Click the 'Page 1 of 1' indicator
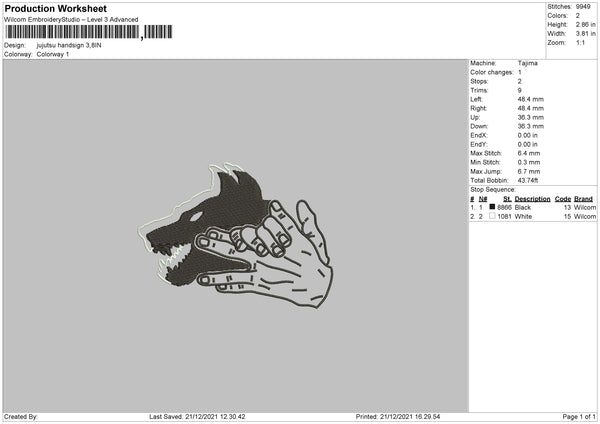 point(579,417)
